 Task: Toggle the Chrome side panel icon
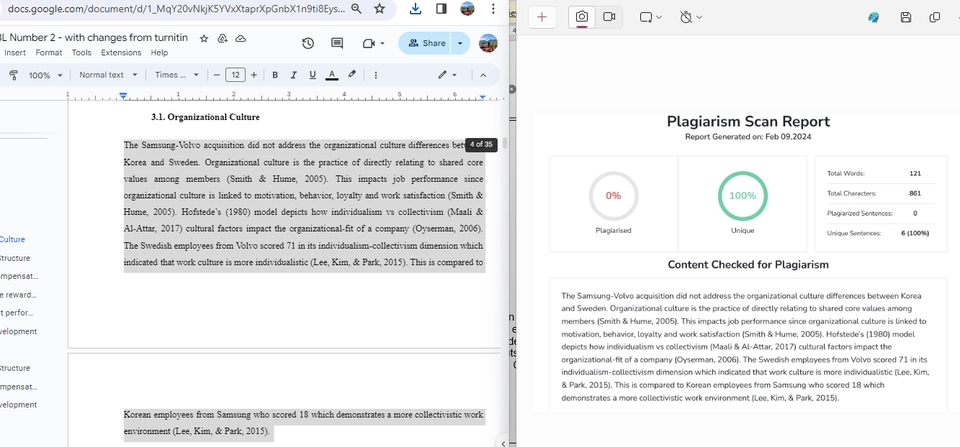(x=441, y=9)
